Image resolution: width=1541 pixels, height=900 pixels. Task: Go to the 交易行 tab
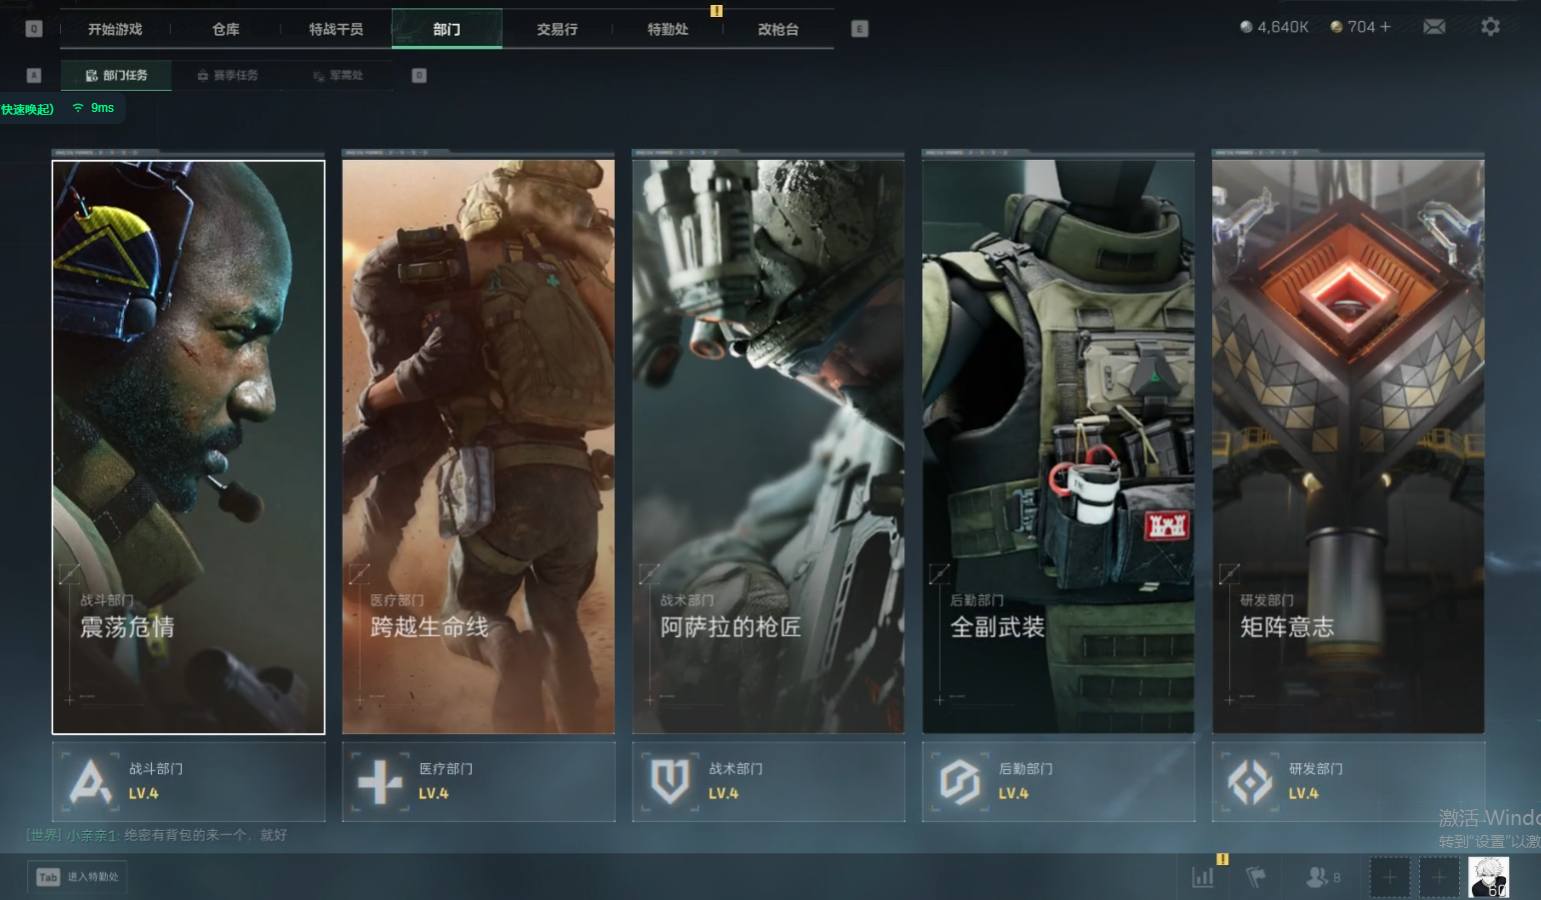tap(557, 29)
